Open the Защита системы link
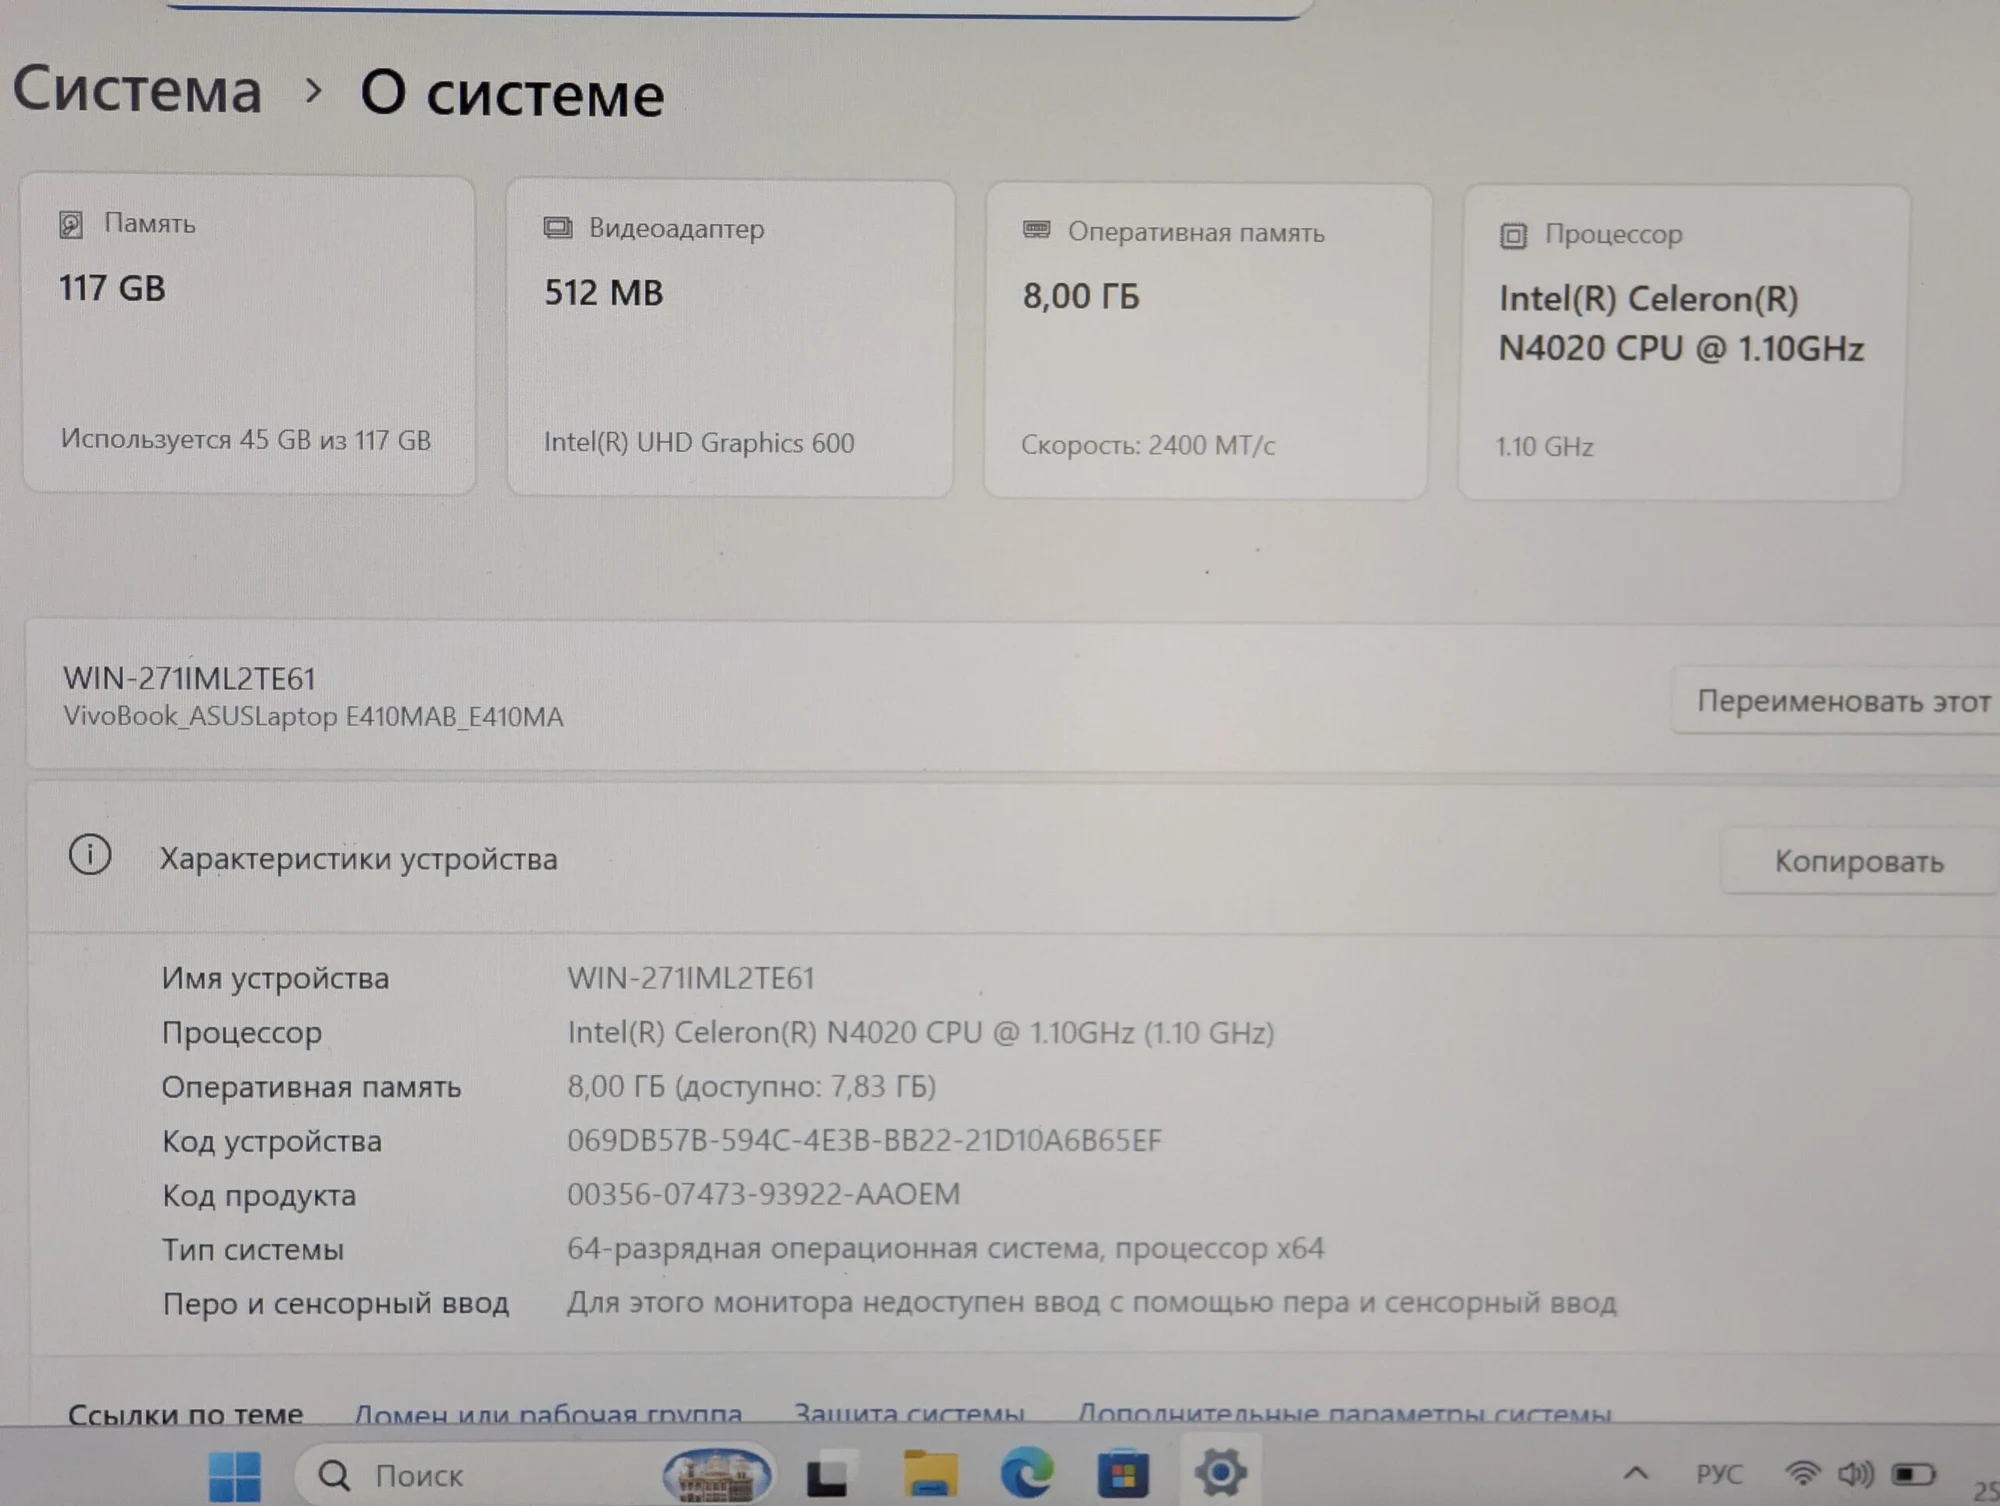Image resolution: width=2000 pixels, height=1506 pixels. pyautogui.click(x=909, y=1414)
